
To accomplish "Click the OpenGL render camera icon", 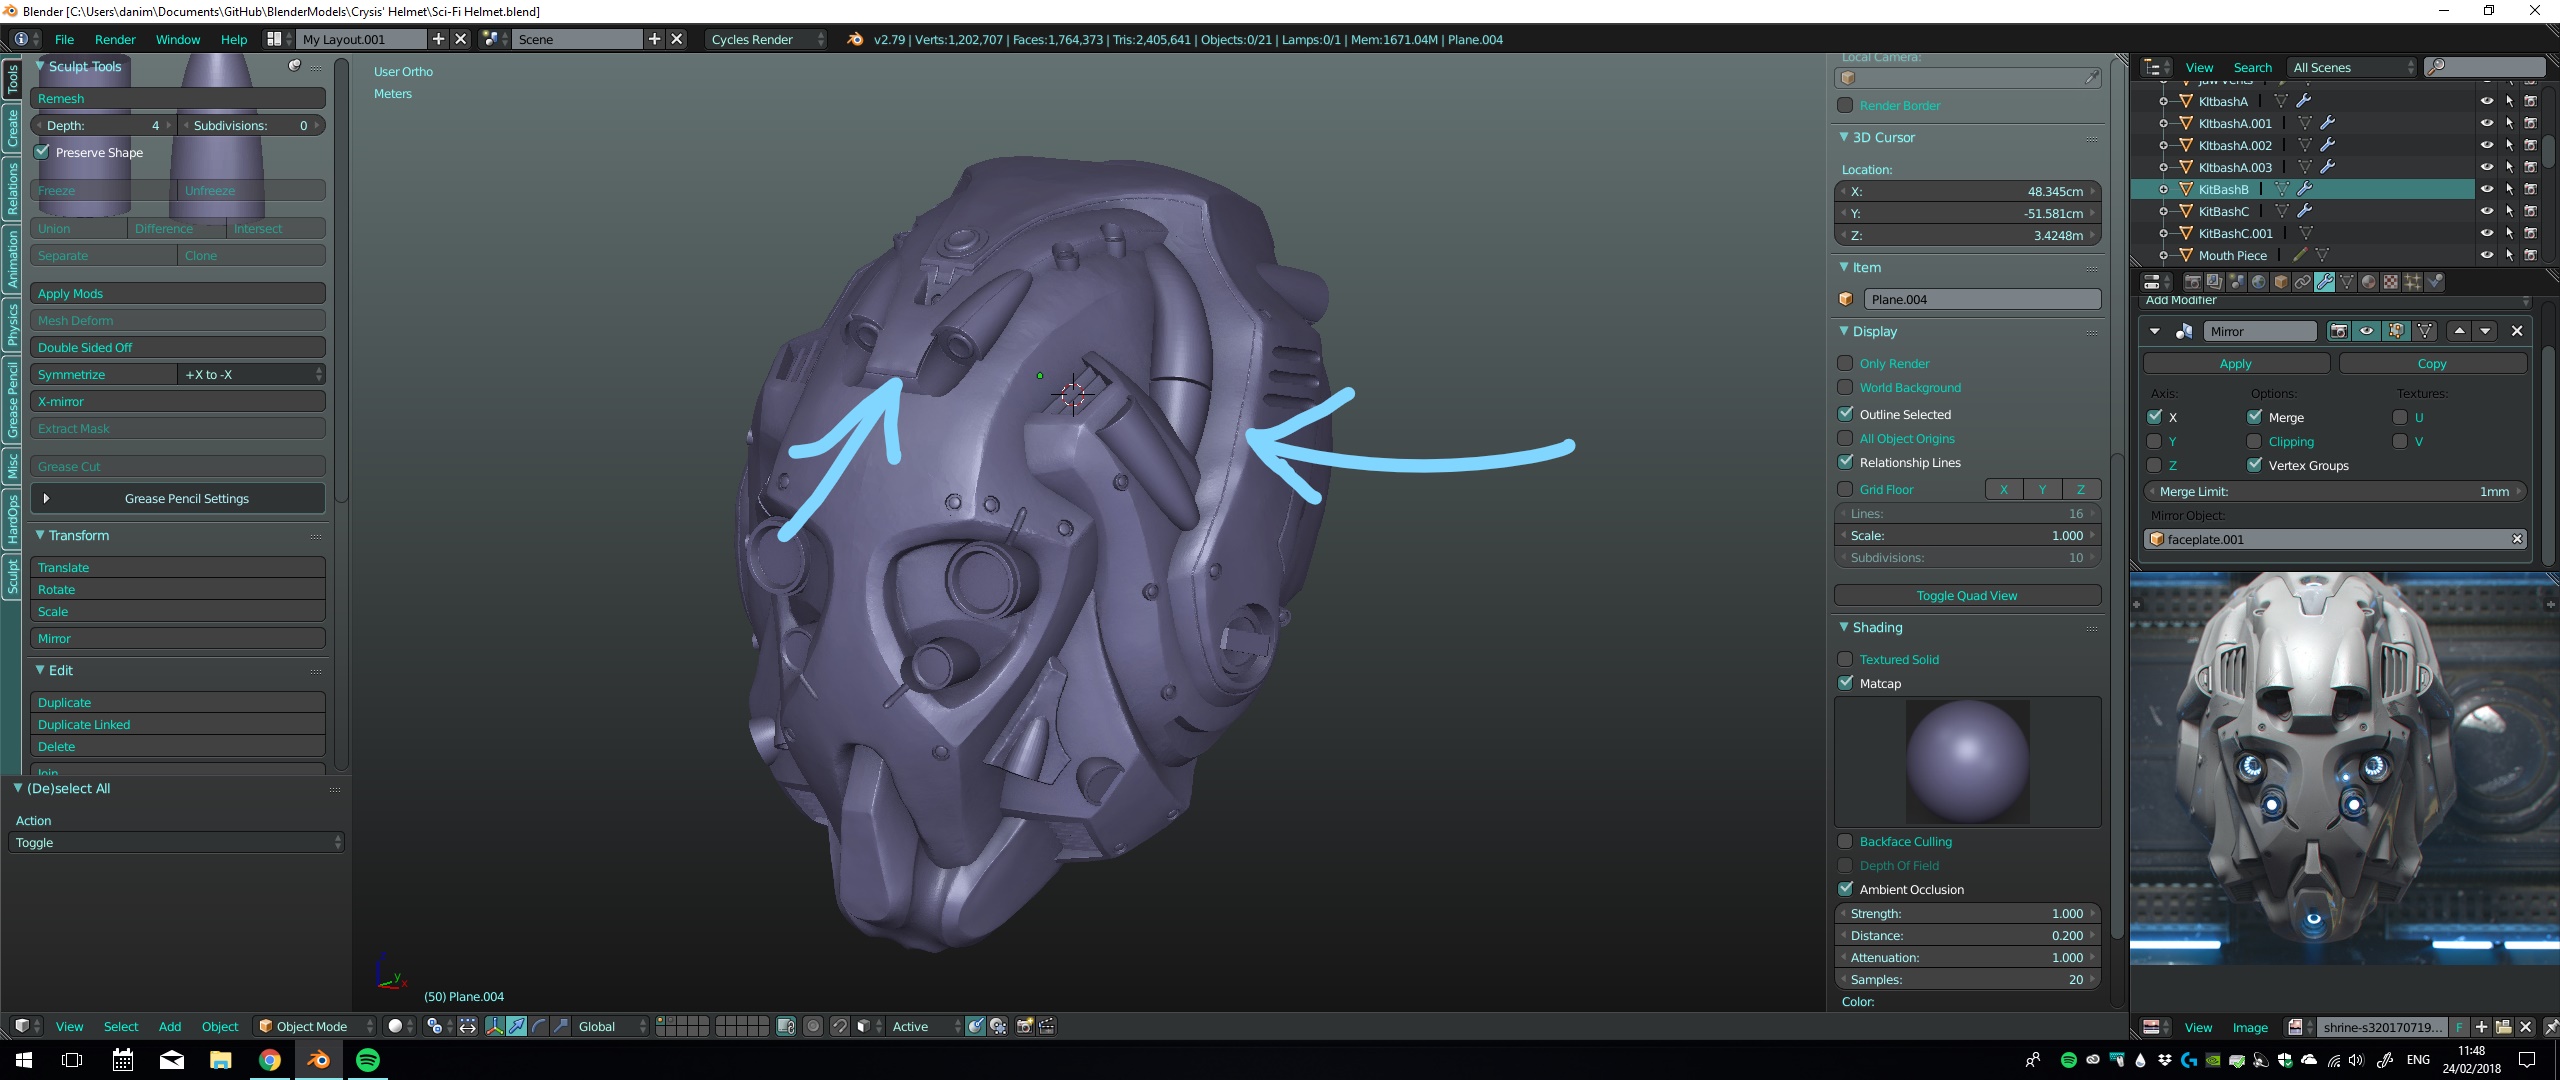I will [1024, 1026].
